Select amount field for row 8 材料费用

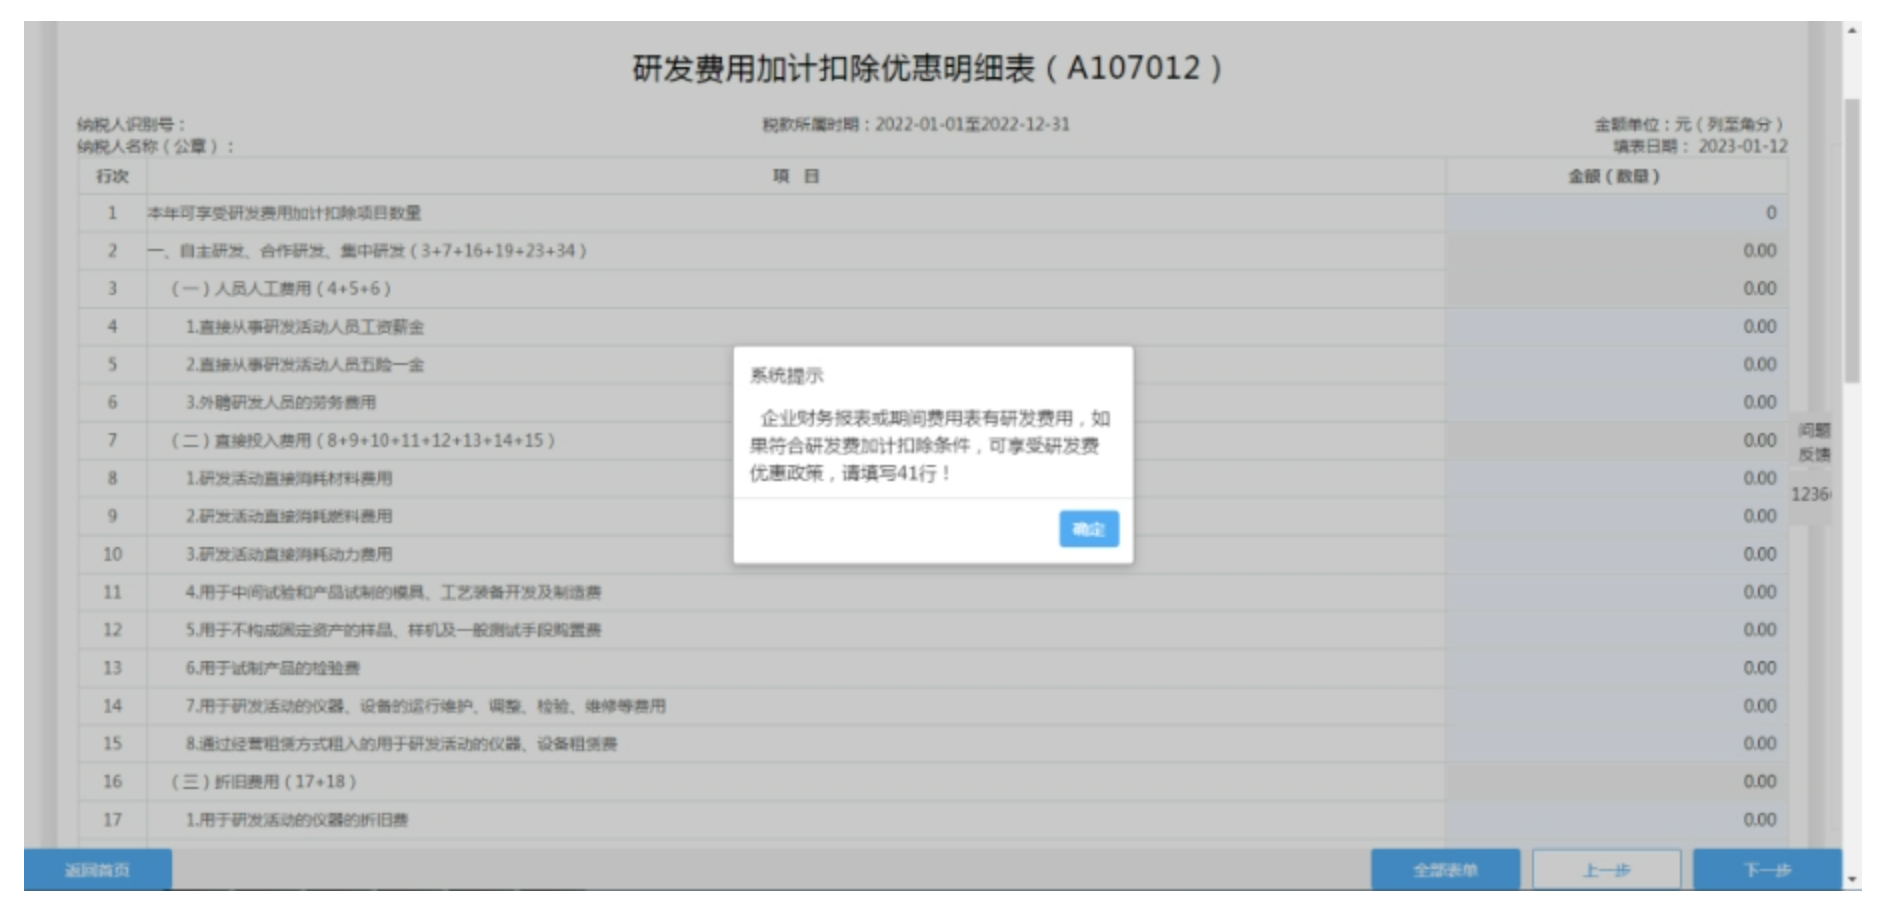tap(1615, 478)
